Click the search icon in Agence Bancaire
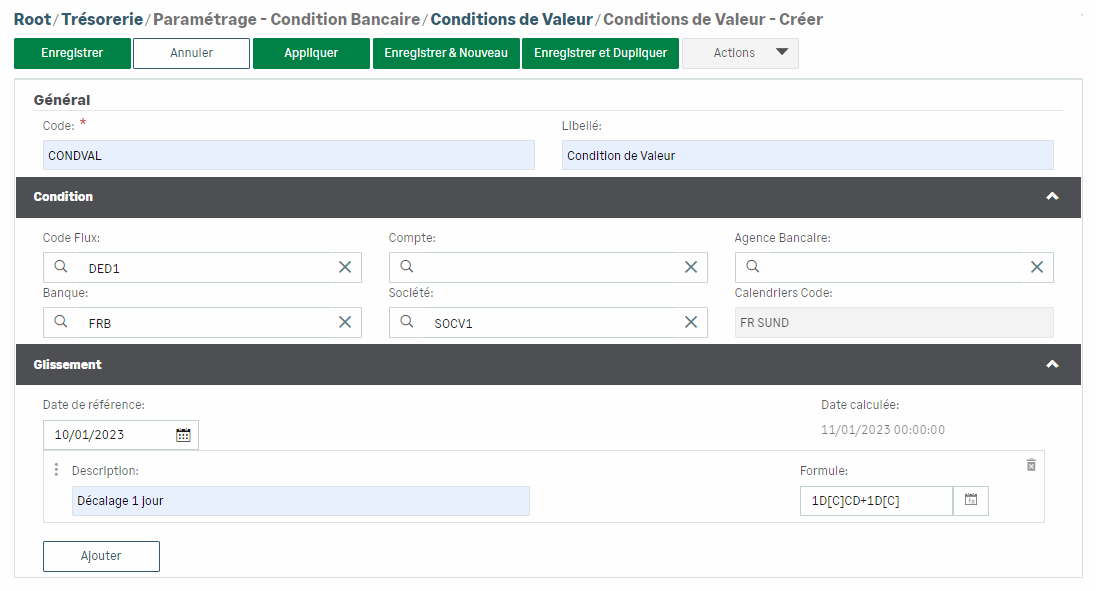Viewport: 1096px width, 591px height. [753, 267]
